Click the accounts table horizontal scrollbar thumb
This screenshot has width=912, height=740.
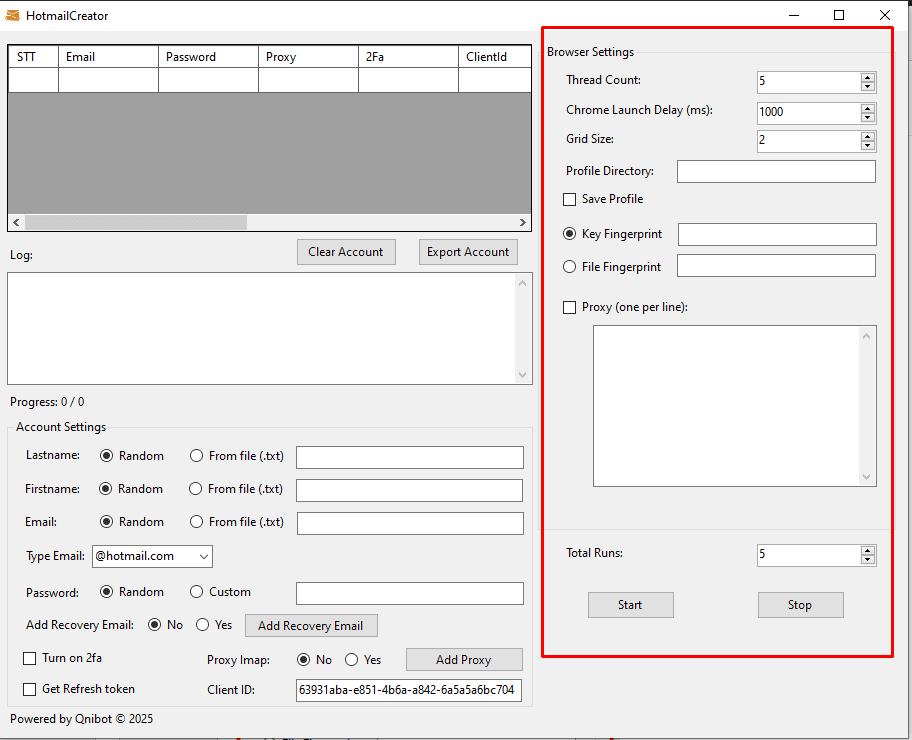[x=136, y=222]
